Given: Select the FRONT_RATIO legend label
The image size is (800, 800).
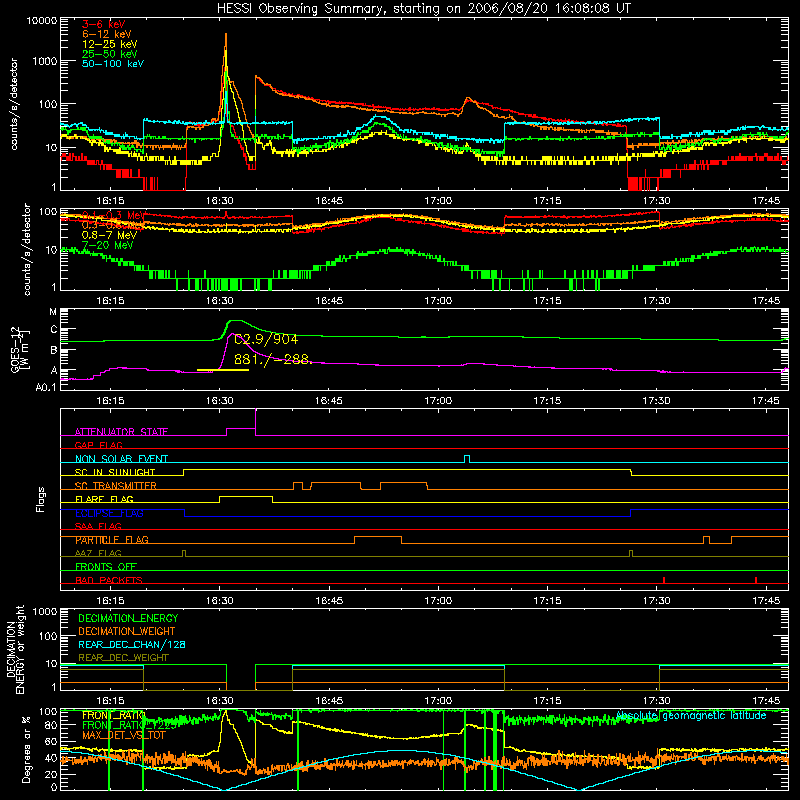Looking at the screenshot, I should (x=114, y=715).
